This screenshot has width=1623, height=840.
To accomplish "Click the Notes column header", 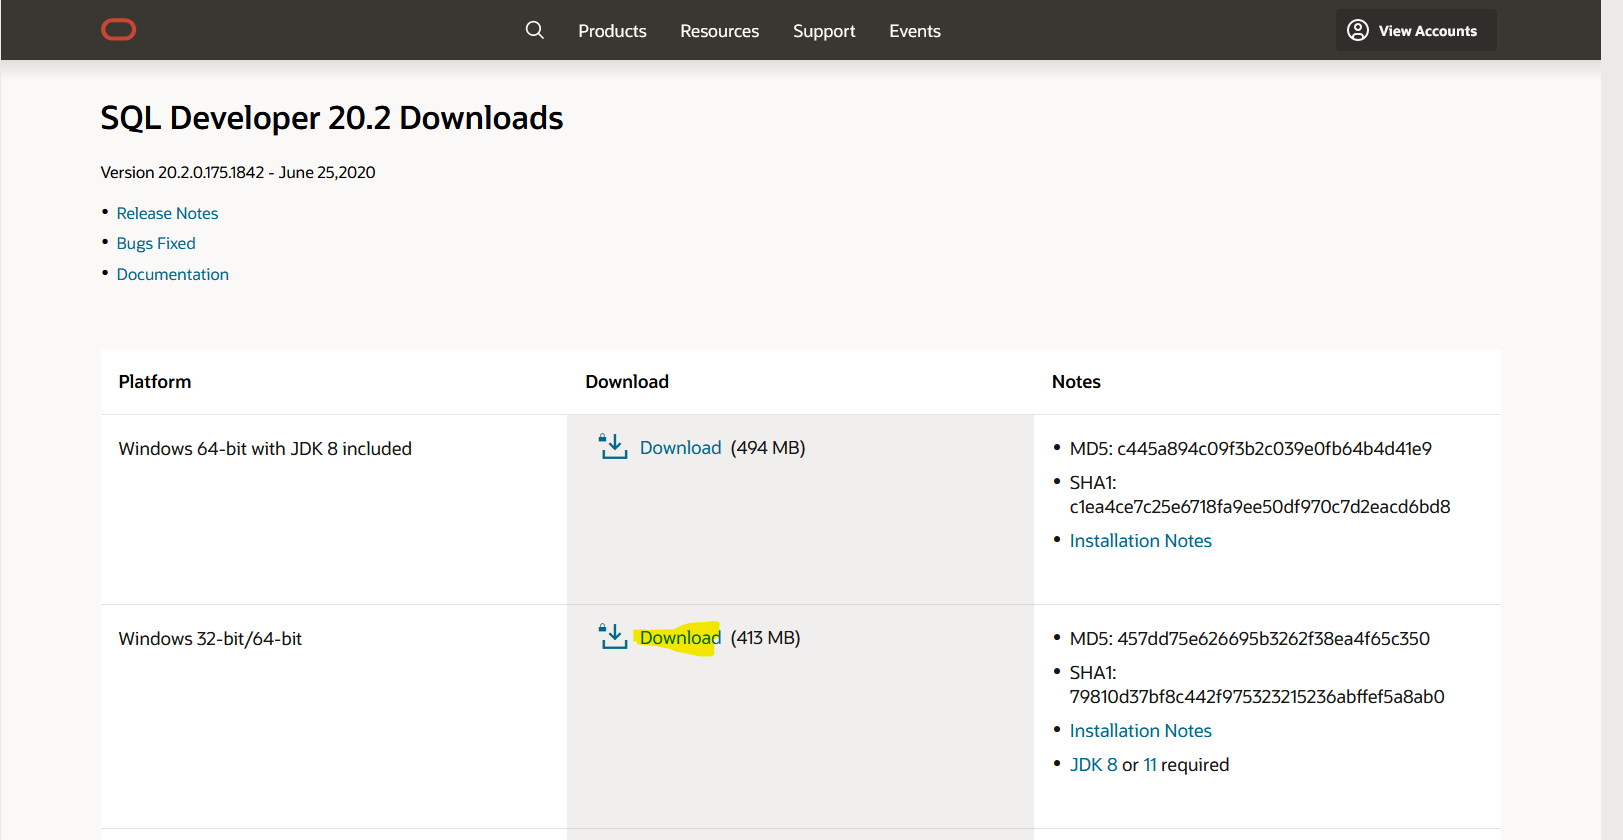I will pos(1076,382).
